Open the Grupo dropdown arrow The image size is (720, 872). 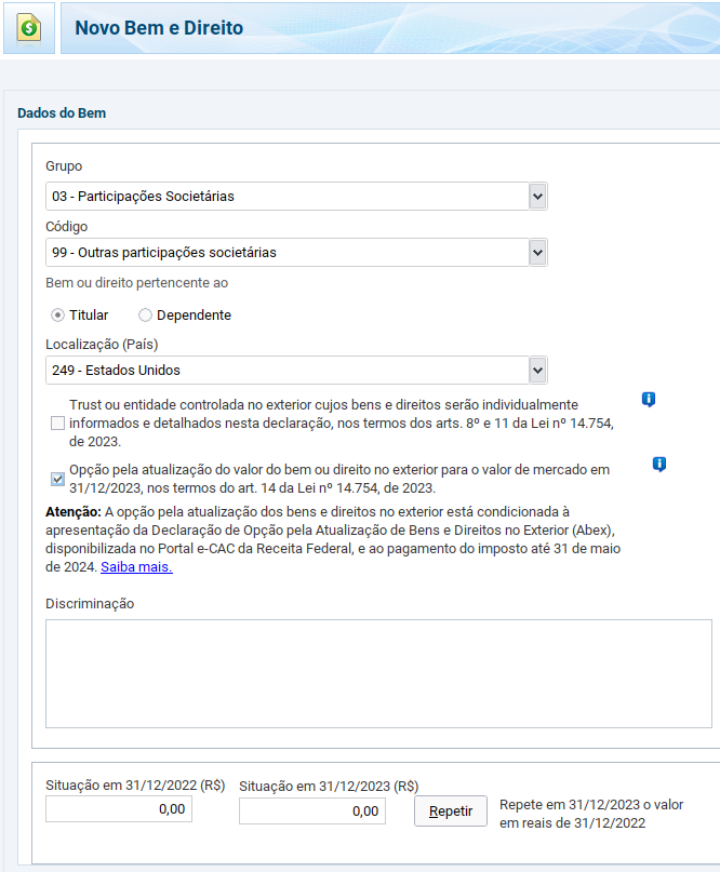(x=538, y=196)
